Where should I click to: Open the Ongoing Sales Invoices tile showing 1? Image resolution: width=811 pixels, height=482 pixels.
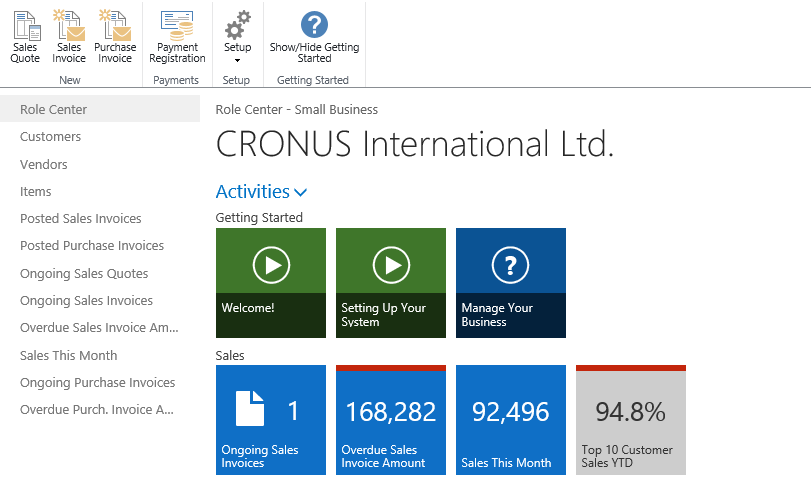pyautogui.click(x=271, y=420)
